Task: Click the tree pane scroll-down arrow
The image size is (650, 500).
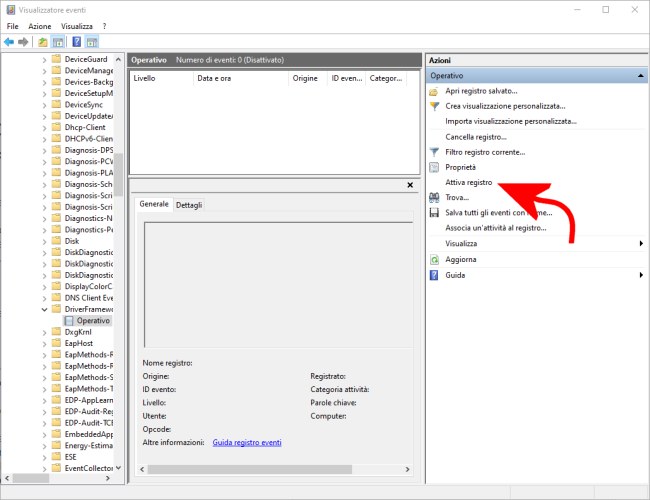Action: pos(119,468)
